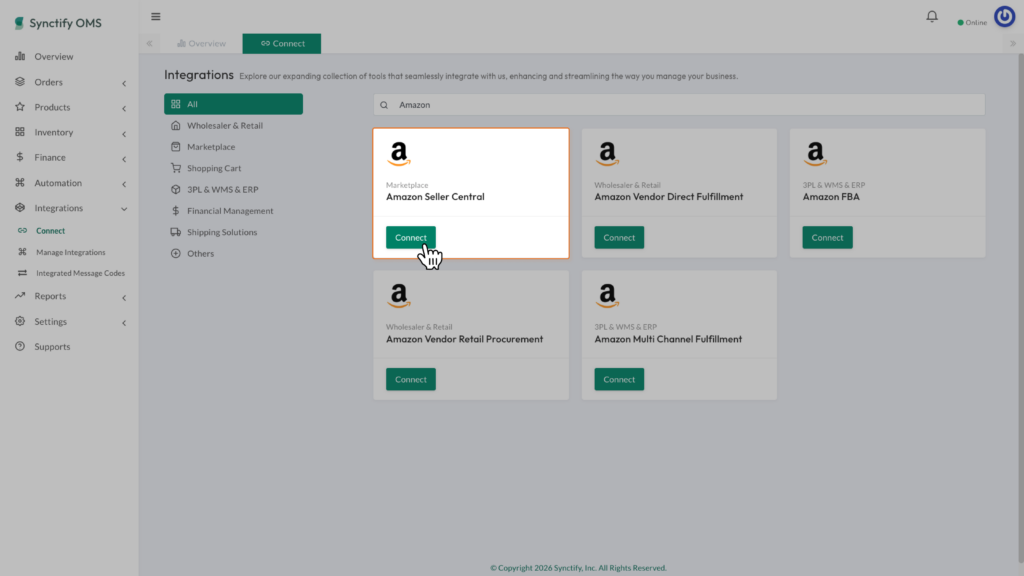Viewport: 1024px width, 576px height.
Task: Click the Reports trend line sidebar icon
Action: click(x=20, y=296)
